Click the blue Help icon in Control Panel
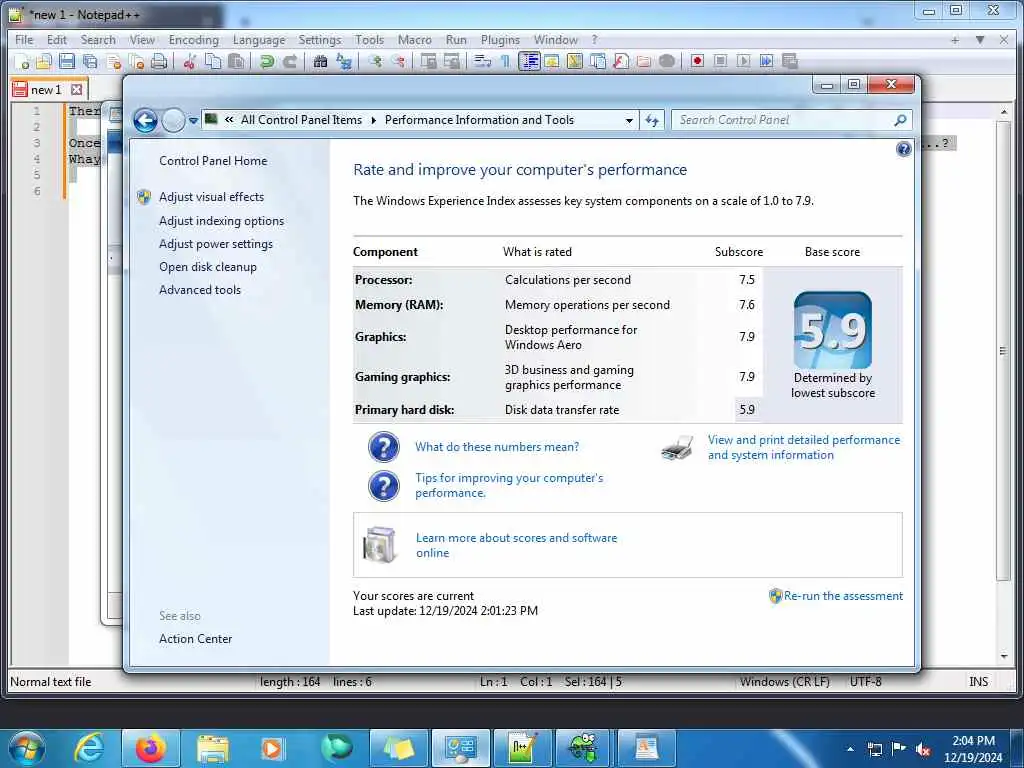Screen dimensions: 1024x768 903,150
